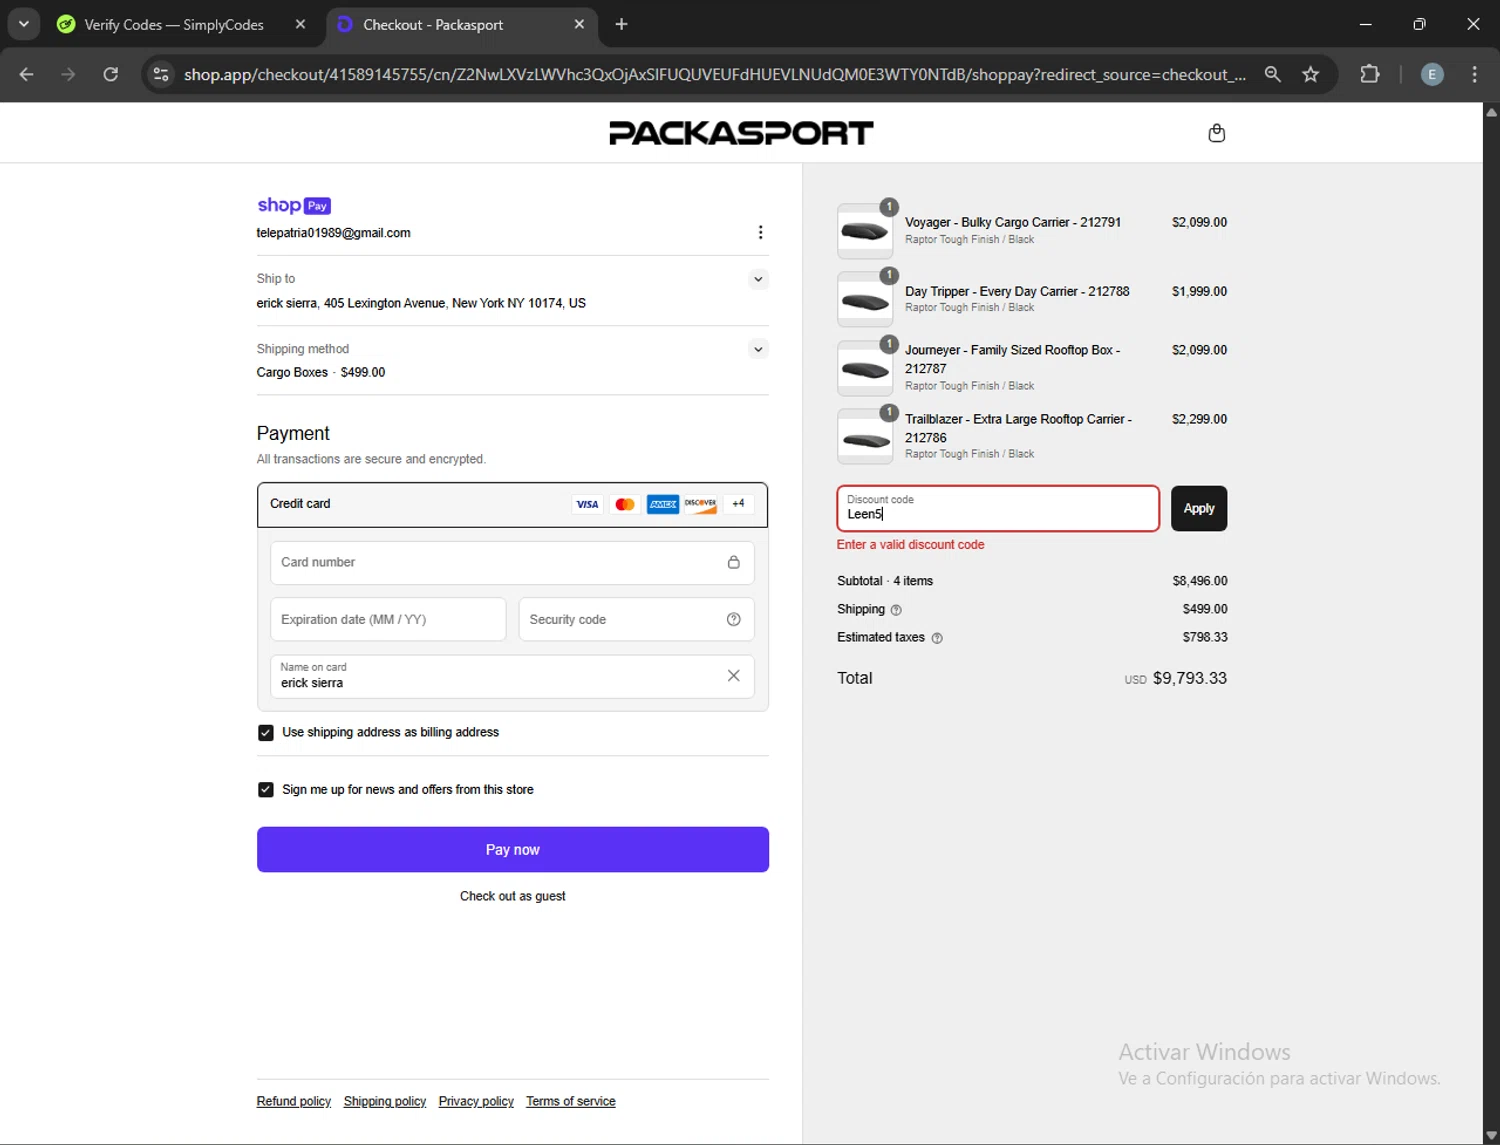Open the Terms of service link
The image size is (1500, 1145).
(x=571, y=1101)
